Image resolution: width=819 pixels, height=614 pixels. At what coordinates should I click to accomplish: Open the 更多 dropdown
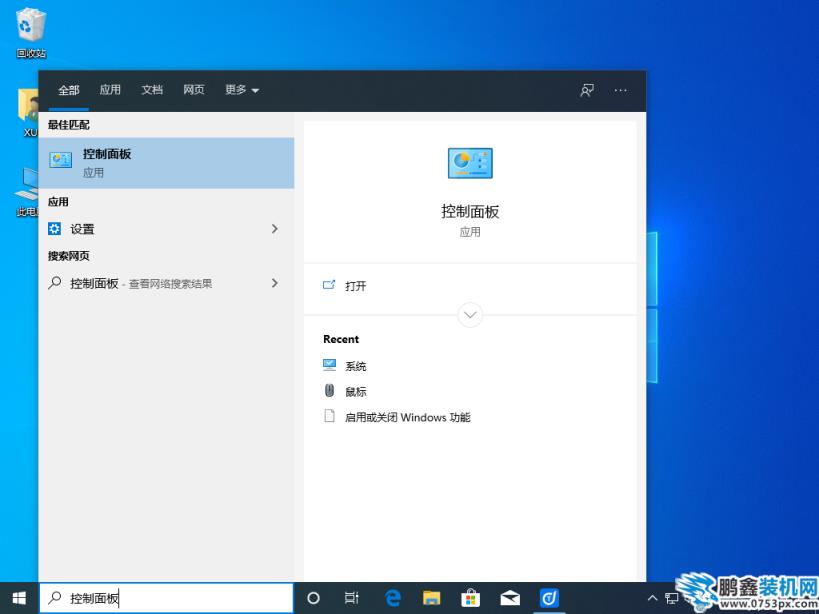click(242, 90)
